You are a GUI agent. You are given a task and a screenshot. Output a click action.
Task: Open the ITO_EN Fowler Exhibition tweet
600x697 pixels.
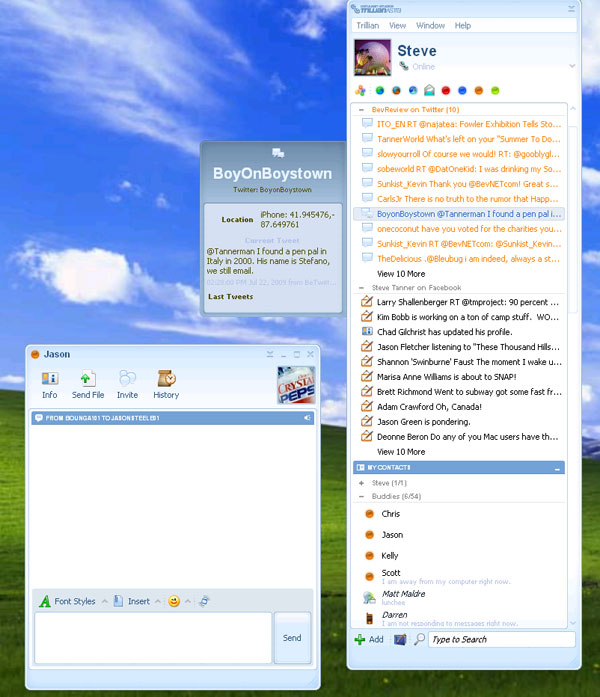click(x=459, y=124)
